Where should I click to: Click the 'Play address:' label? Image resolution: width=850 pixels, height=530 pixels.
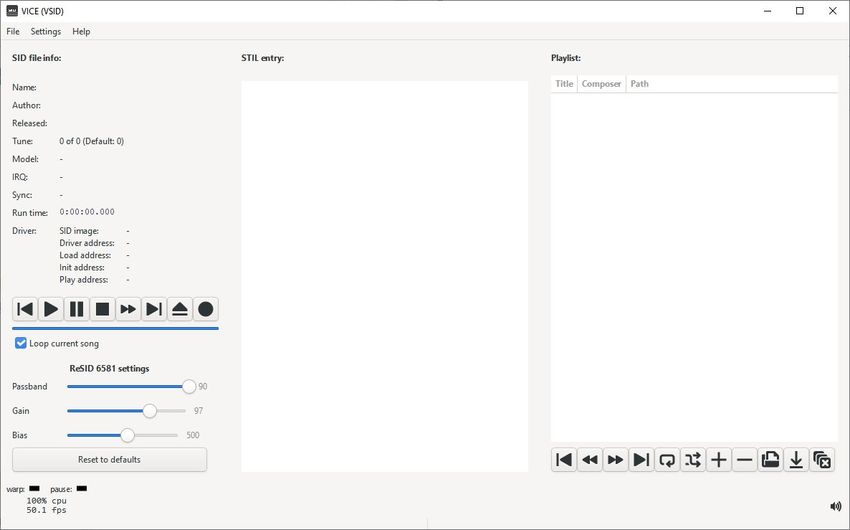pyautogui.click(x=83, y=280)
